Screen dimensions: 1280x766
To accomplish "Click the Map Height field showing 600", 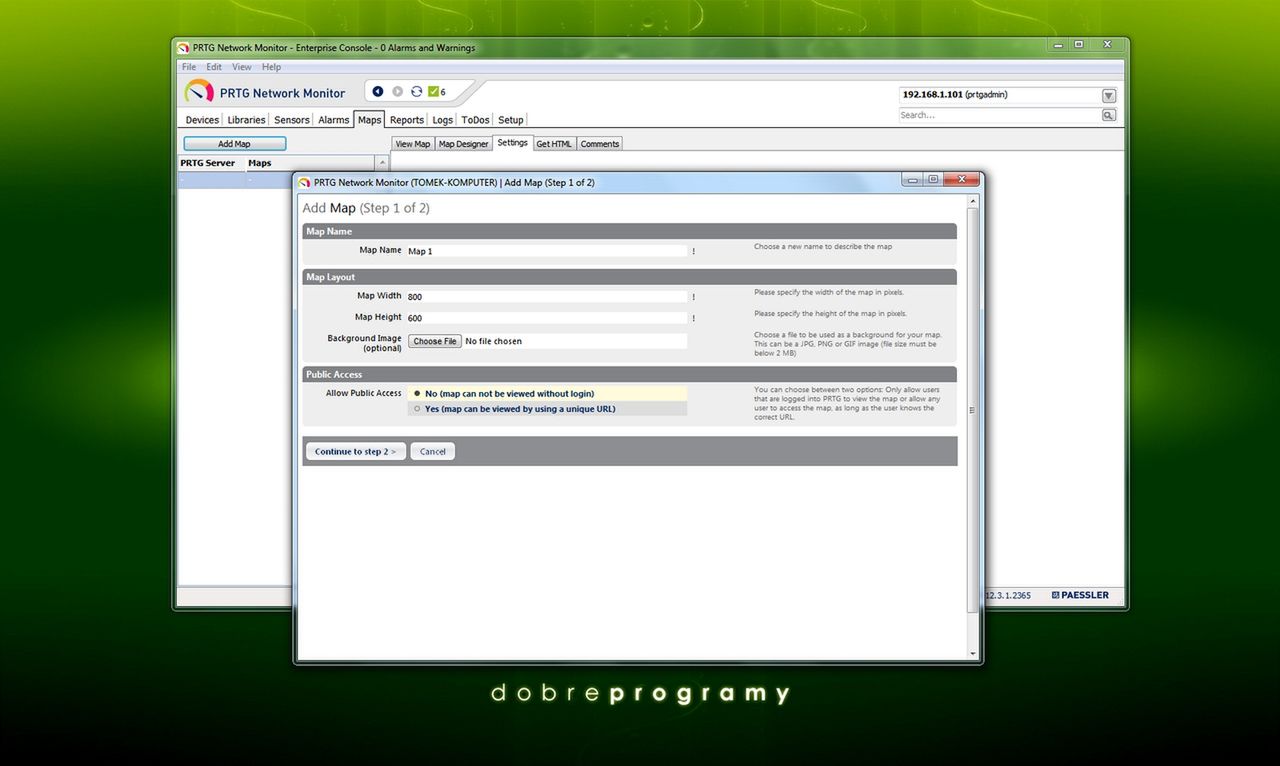I will coord(547,318).
